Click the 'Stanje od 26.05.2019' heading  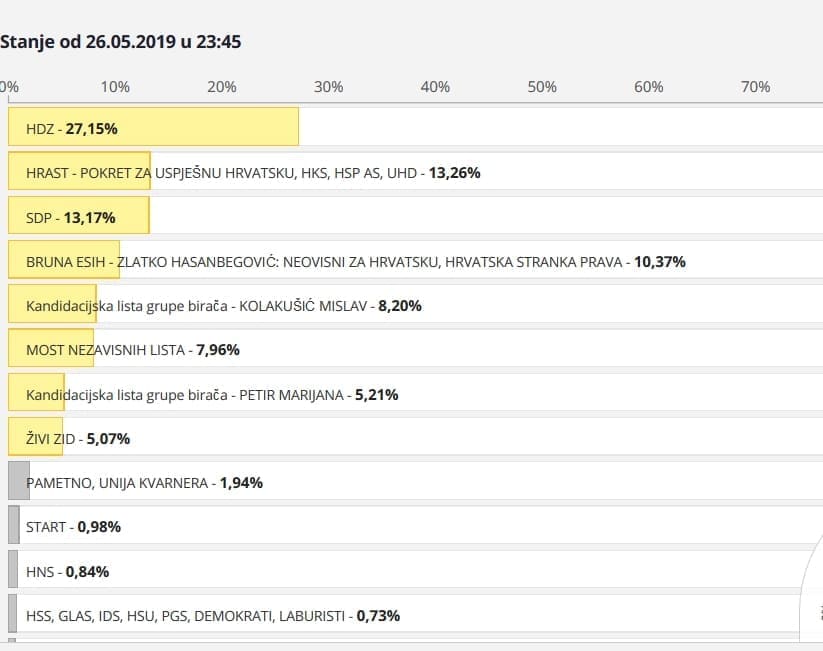(120, 42)
